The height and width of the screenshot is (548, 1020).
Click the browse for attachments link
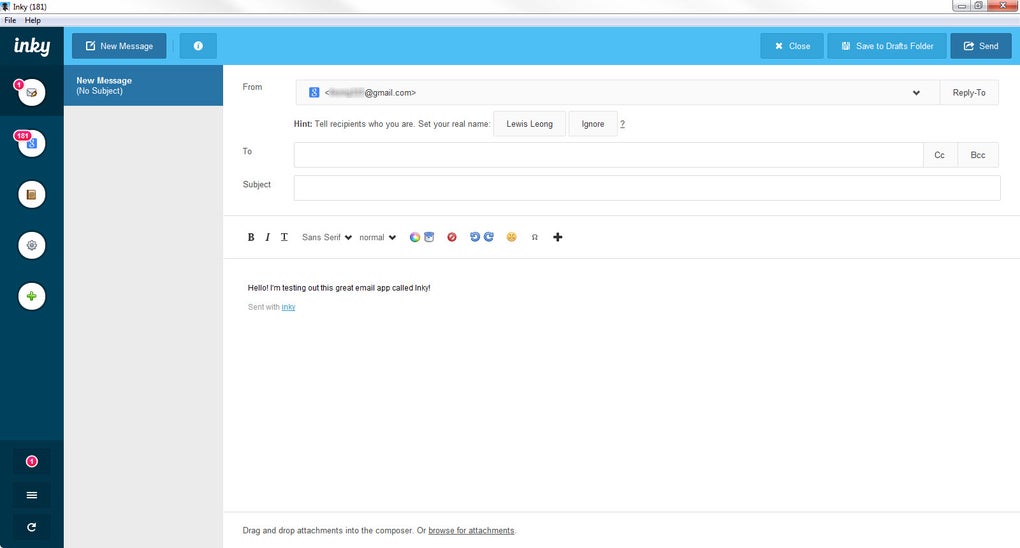[471, 530]
